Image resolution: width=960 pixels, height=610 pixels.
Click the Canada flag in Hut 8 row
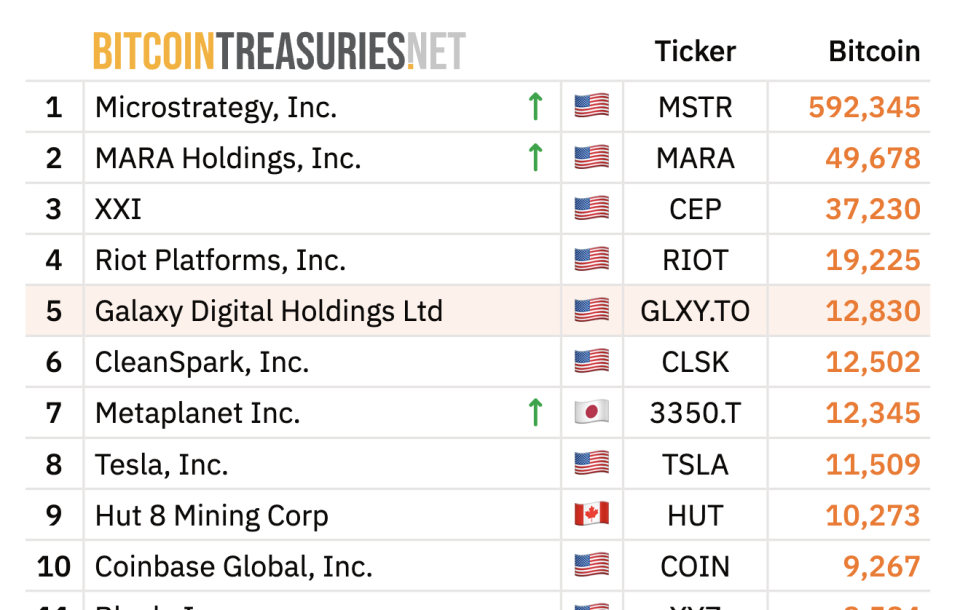click(591, 514)
